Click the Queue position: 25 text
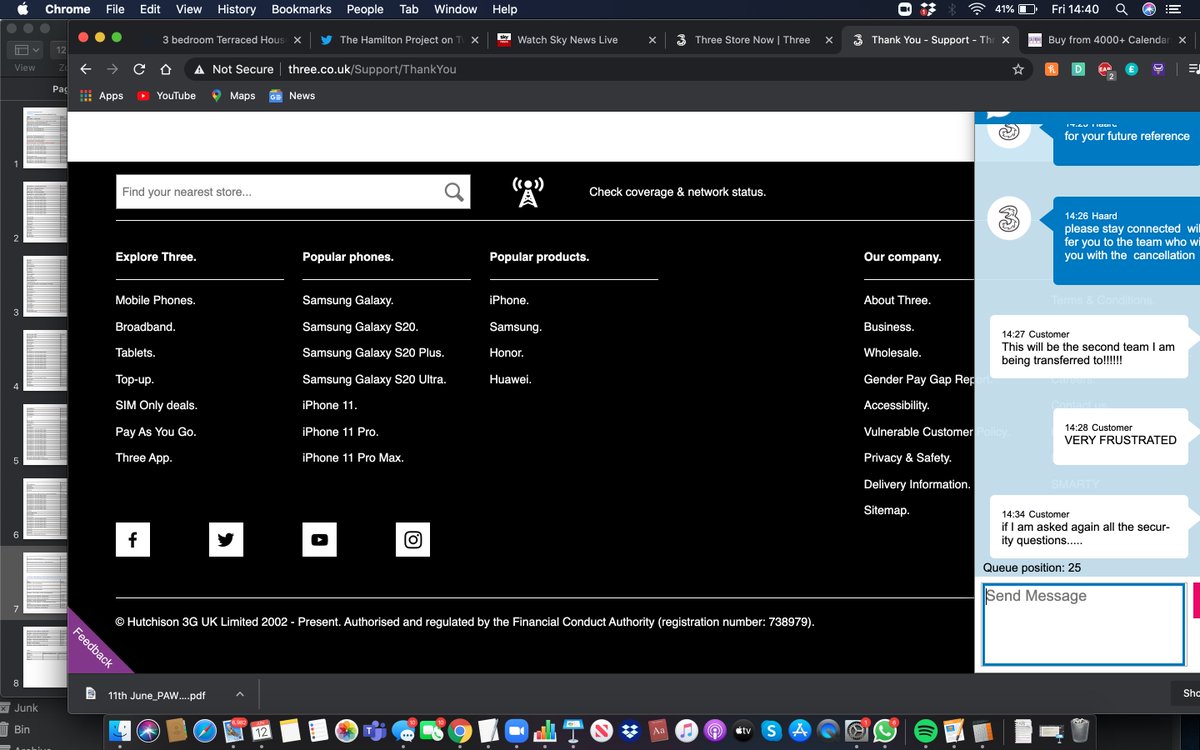The image size is (1200, 750). point(1032,568)
